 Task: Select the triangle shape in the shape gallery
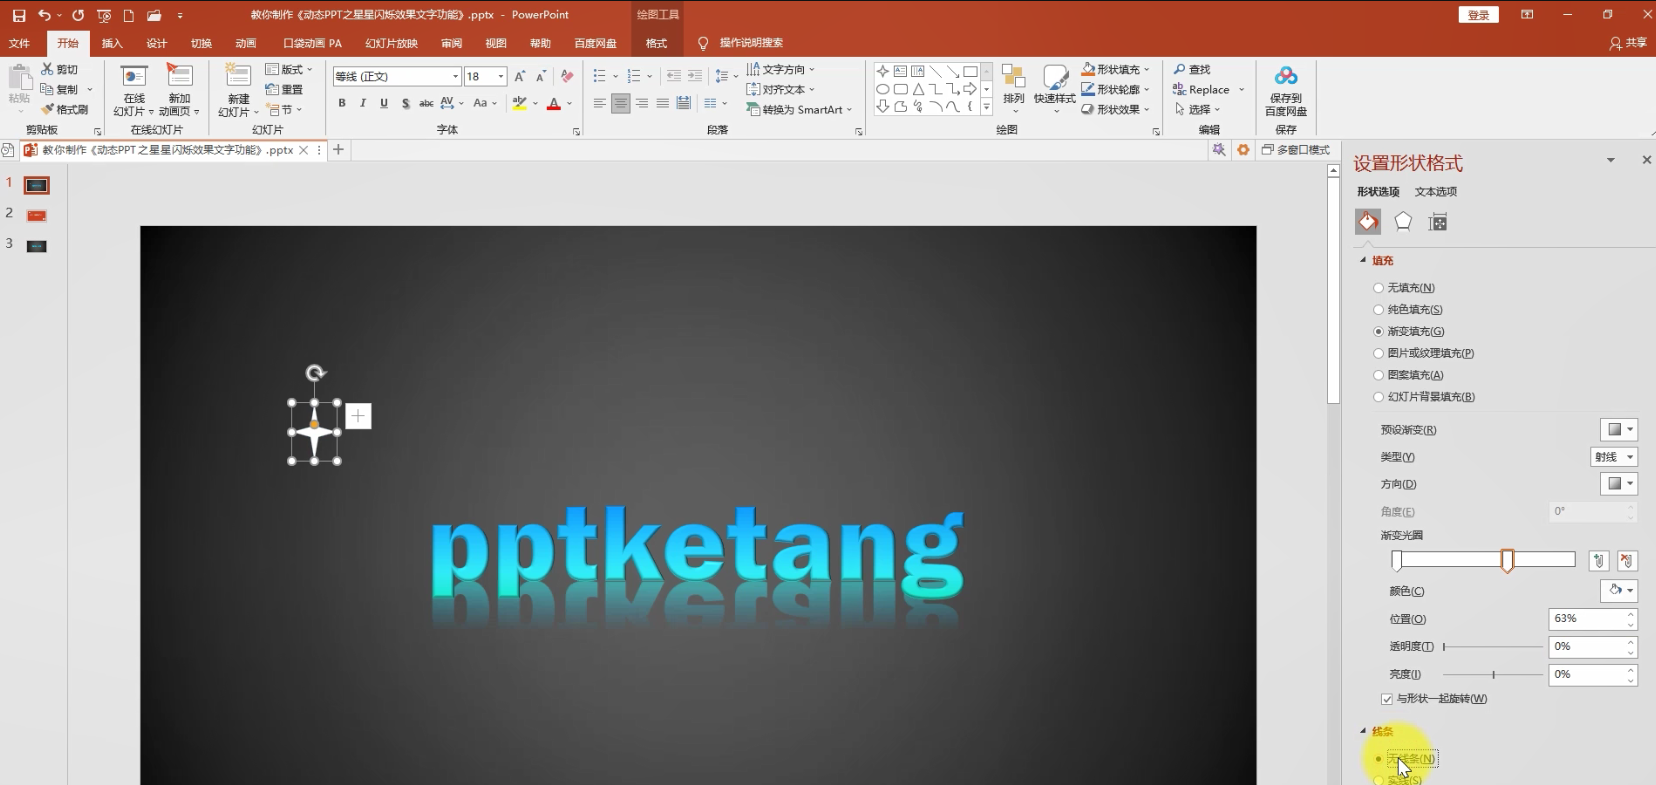coord(918,89)
